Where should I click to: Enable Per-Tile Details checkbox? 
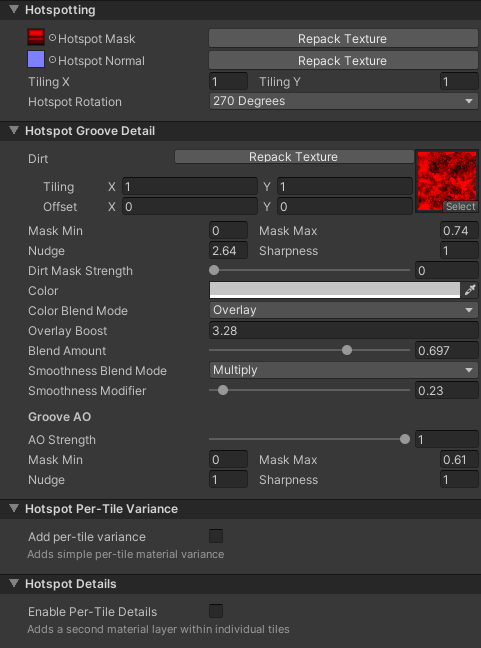tap(216, 611)
